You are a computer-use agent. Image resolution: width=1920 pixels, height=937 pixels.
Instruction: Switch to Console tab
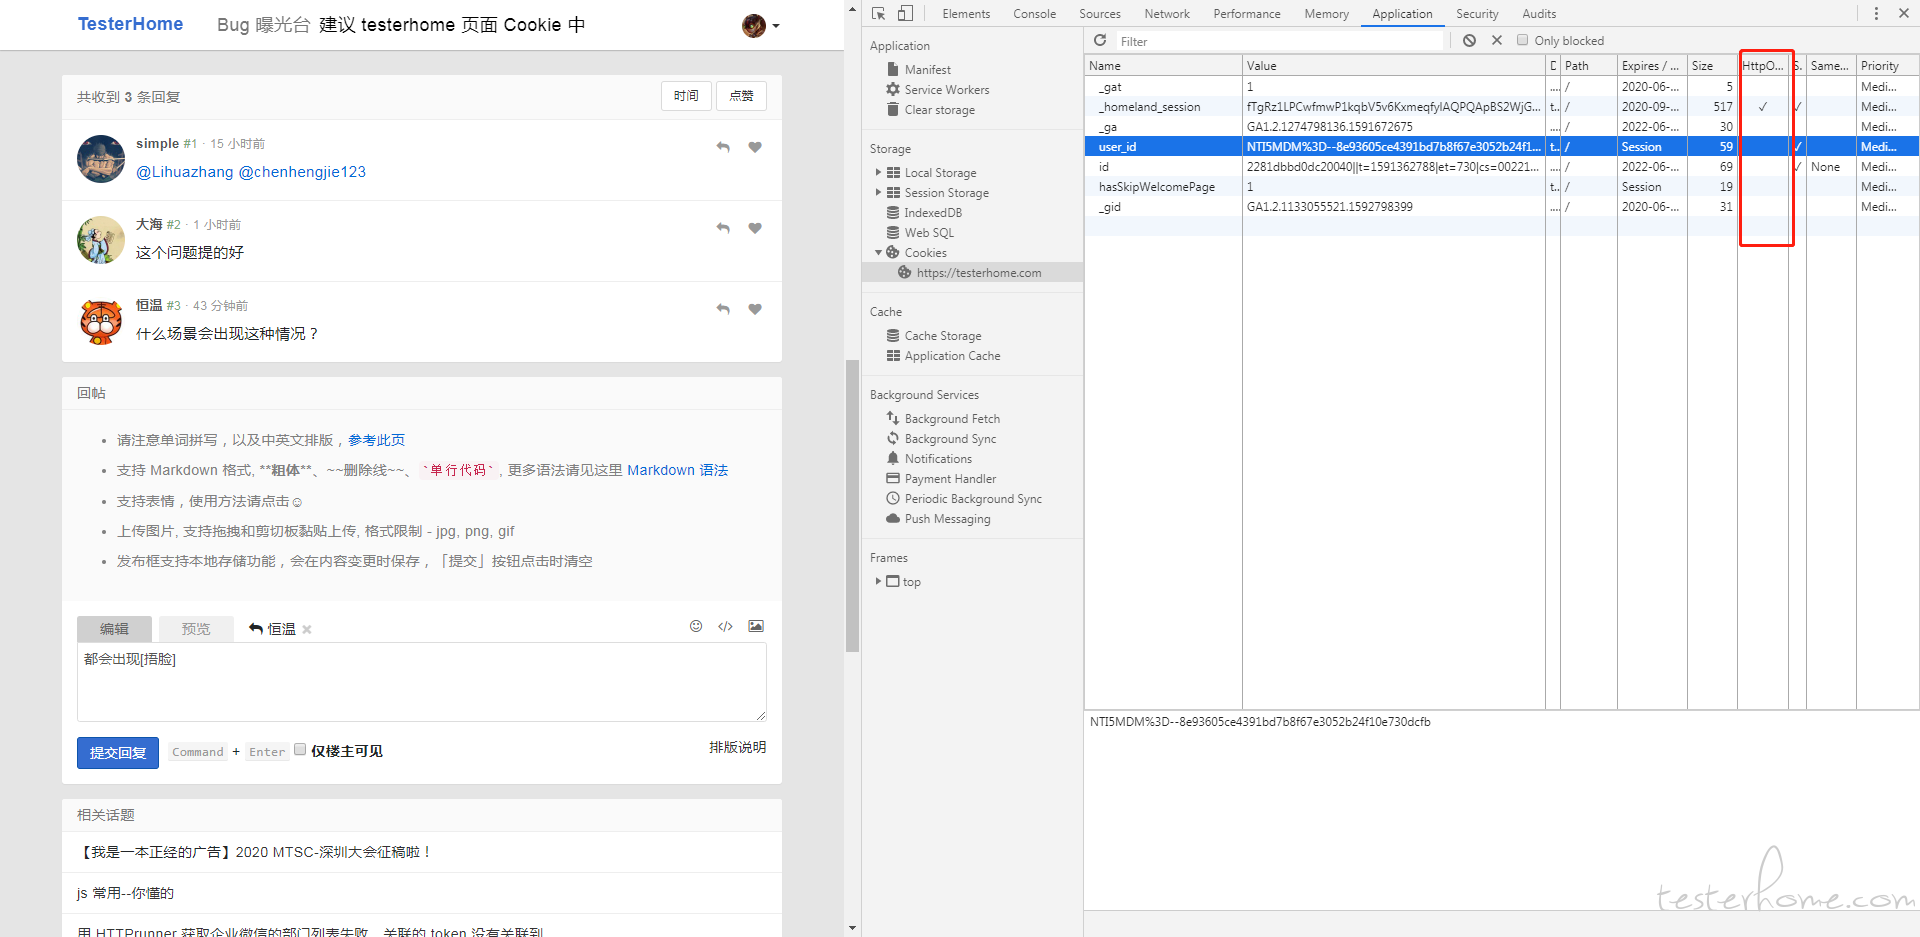(x=1034, y=13)
